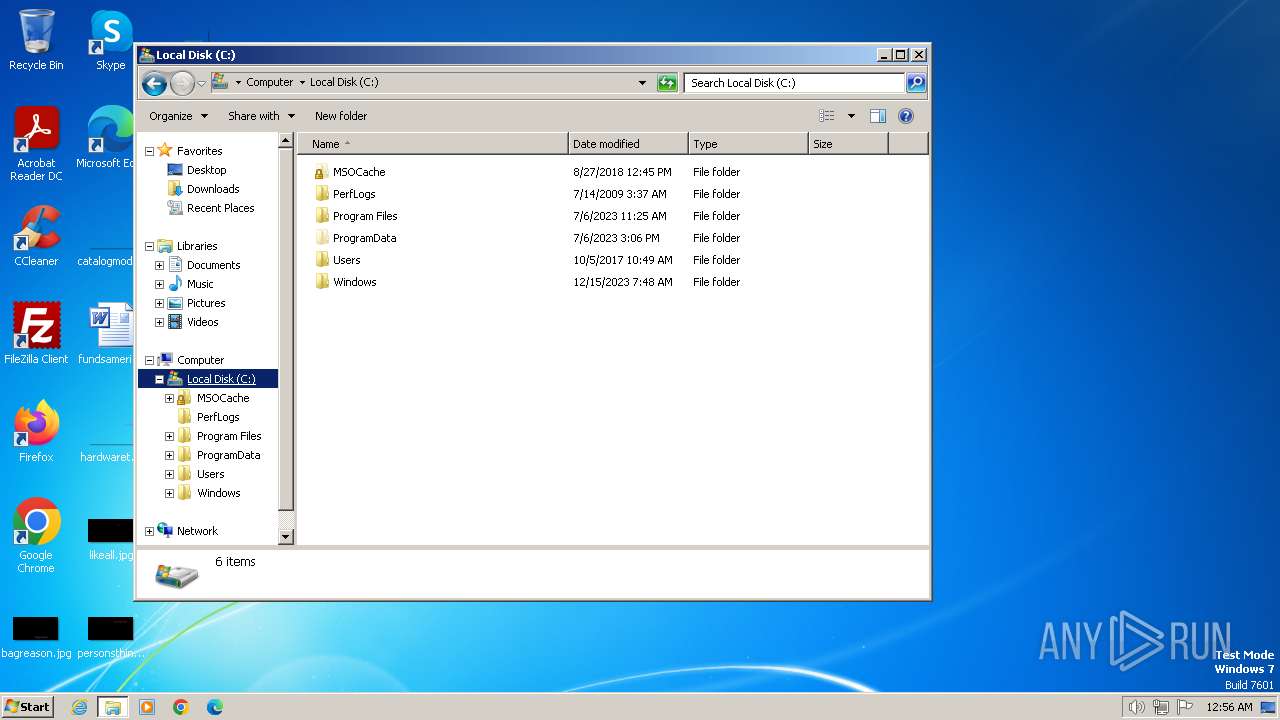Click the New folder button

click(341, 116)
